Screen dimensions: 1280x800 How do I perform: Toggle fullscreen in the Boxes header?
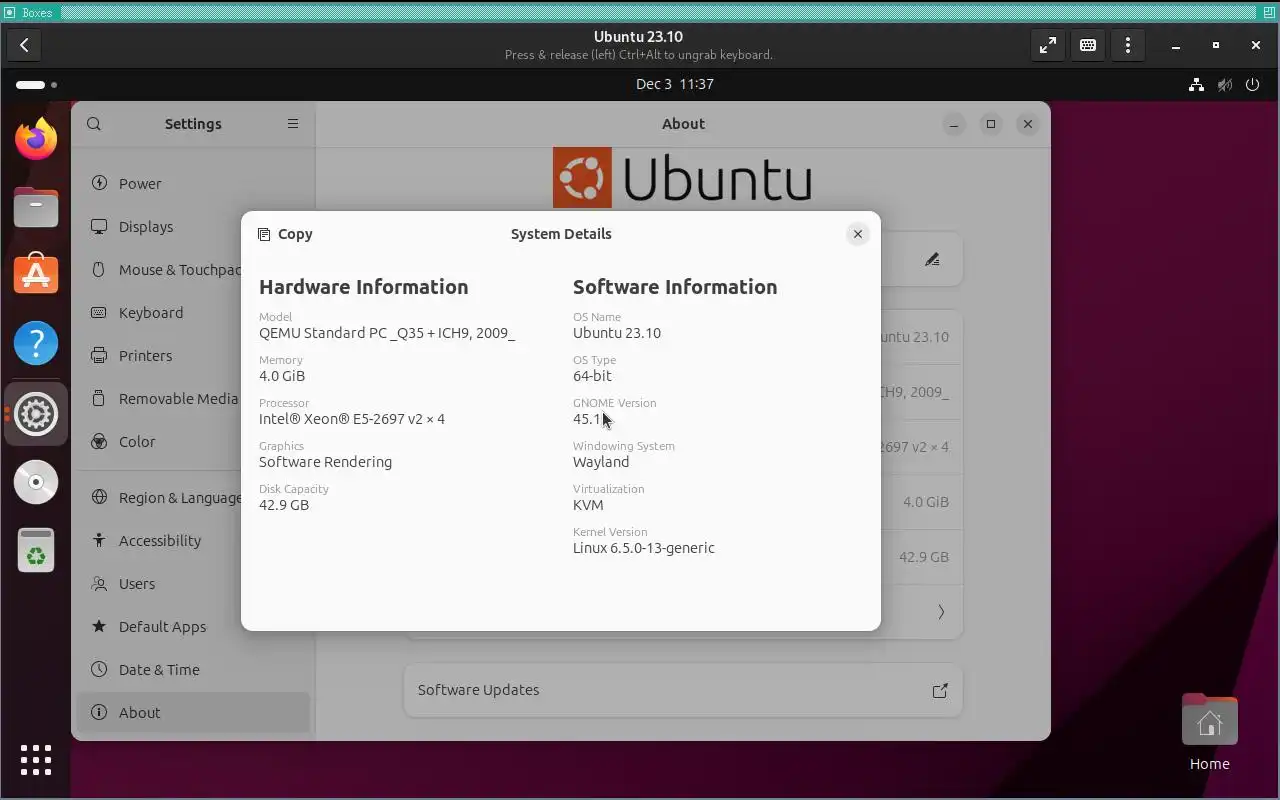[1047, 45]
